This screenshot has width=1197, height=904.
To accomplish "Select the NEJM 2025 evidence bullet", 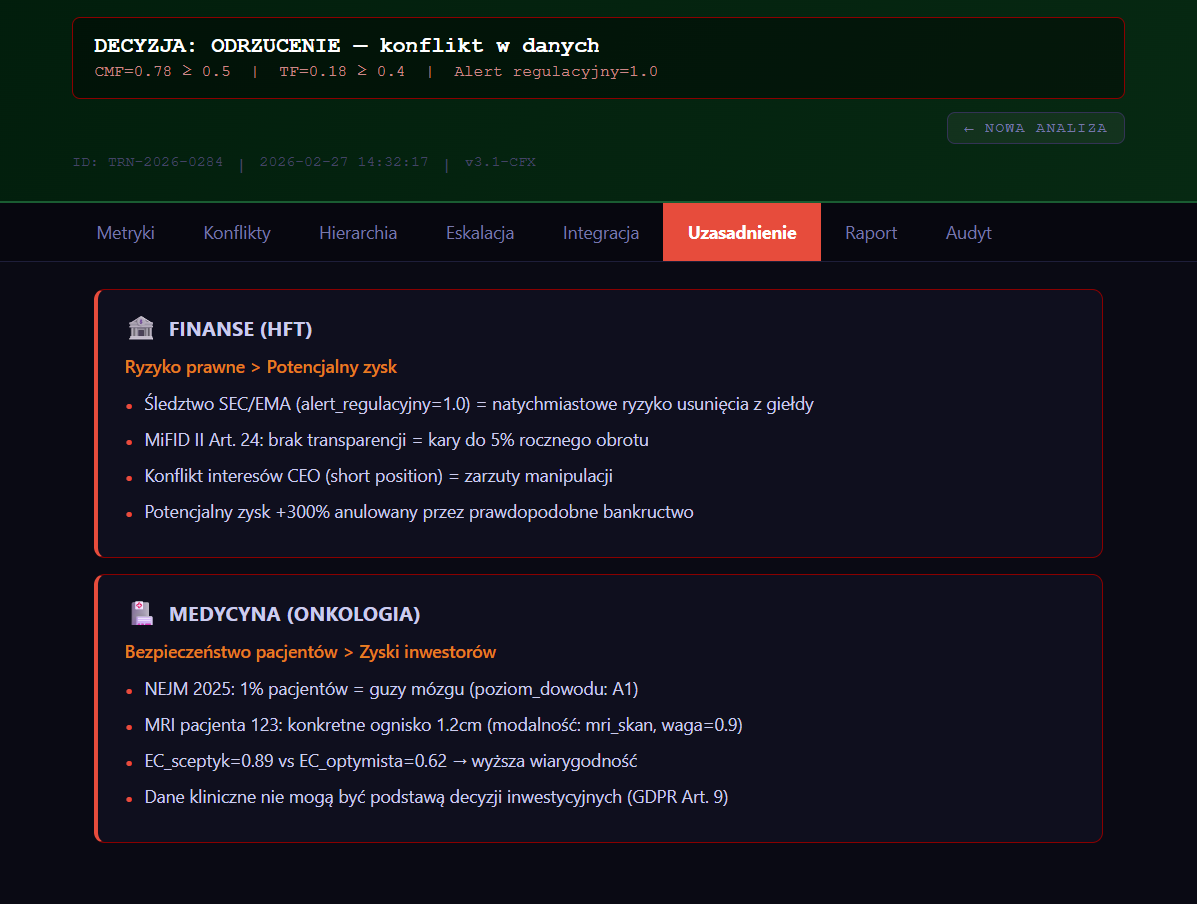I will [391, 690].
